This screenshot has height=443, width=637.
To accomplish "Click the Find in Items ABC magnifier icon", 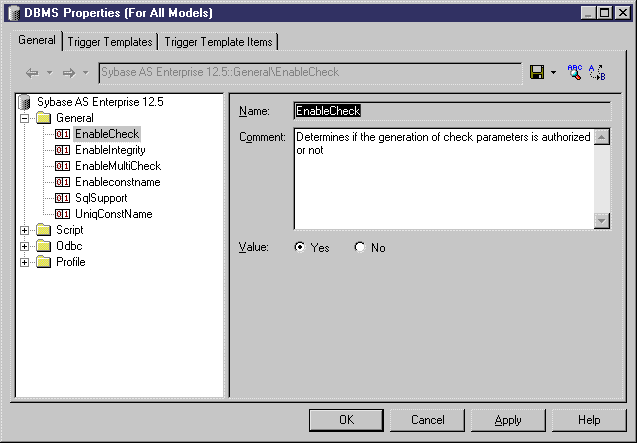I will [x=574, y=72].
